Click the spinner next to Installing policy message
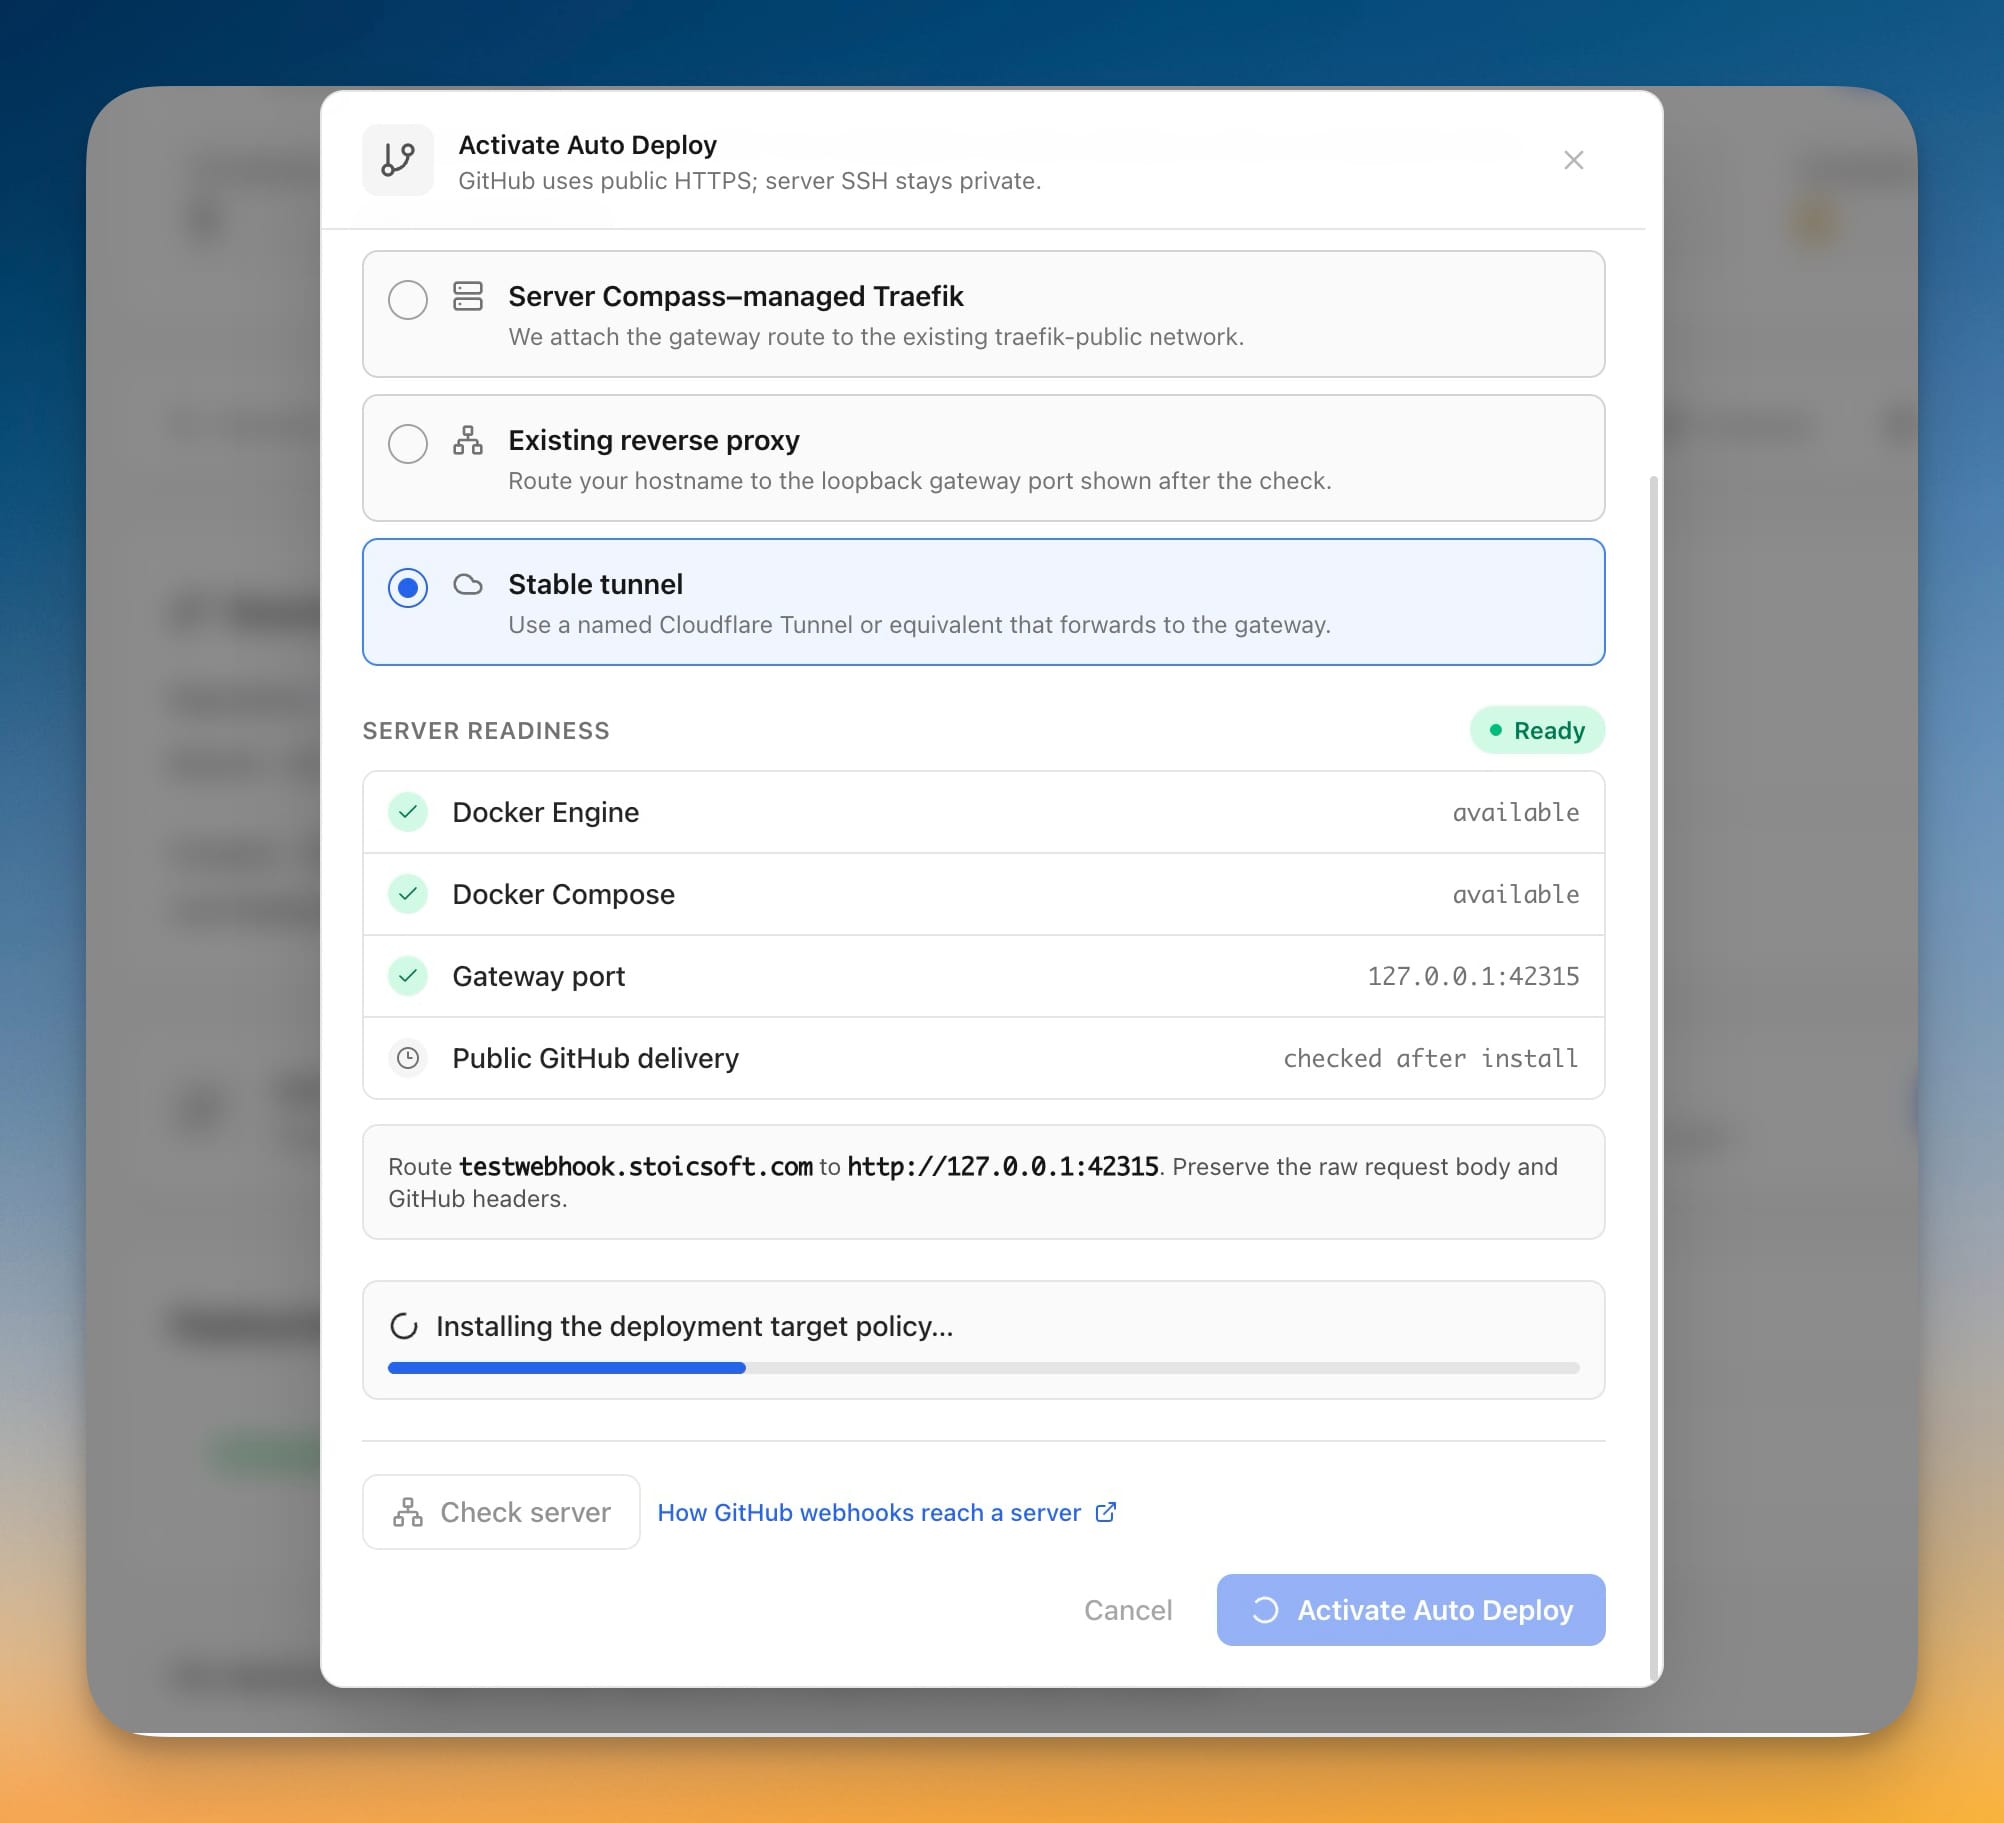The width and height of the screenshot is (2004, 1823). coord(404,1326)
